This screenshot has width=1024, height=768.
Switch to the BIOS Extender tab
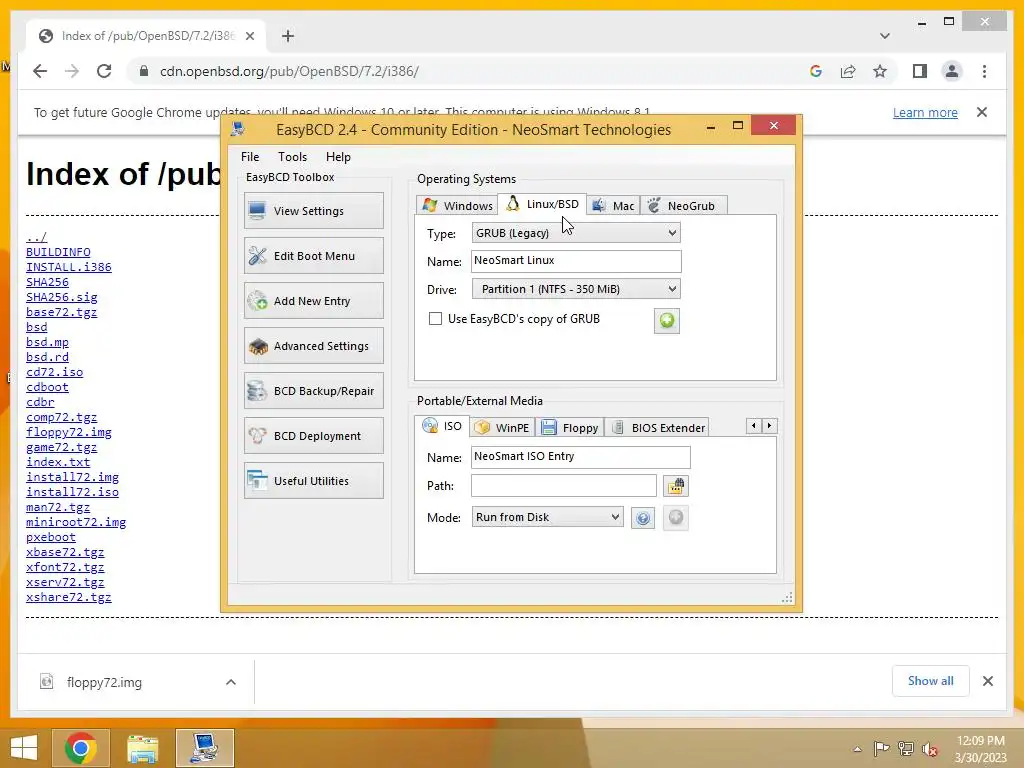[x=657, y=428]
